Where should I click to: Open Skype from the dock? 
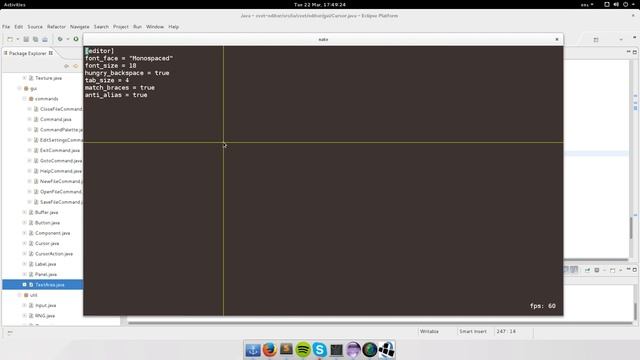point(320,350)
